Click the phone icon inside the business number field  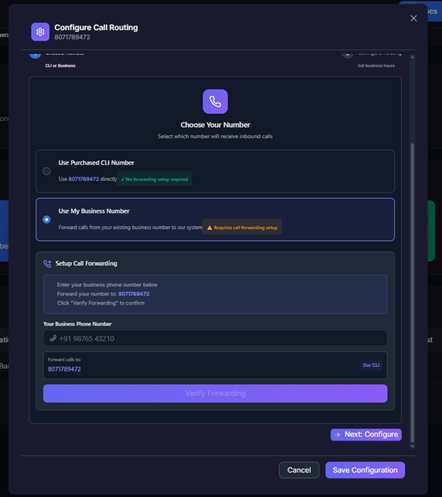53,338
